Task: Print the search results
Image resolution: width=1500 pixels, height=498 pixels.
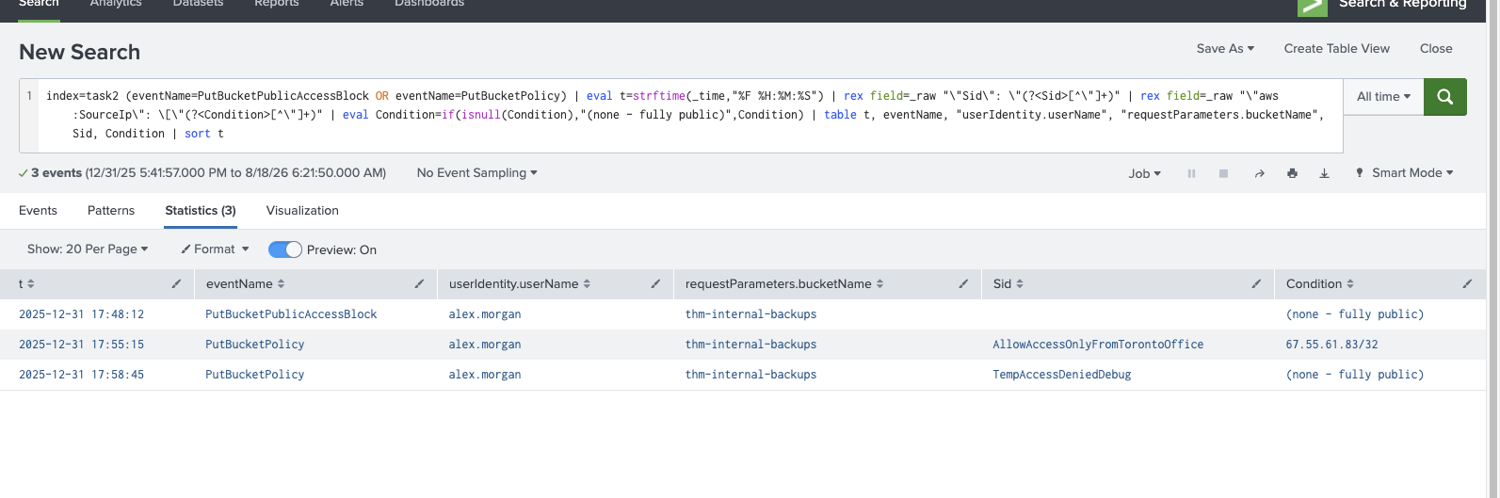Action: tap(1292, 173)
